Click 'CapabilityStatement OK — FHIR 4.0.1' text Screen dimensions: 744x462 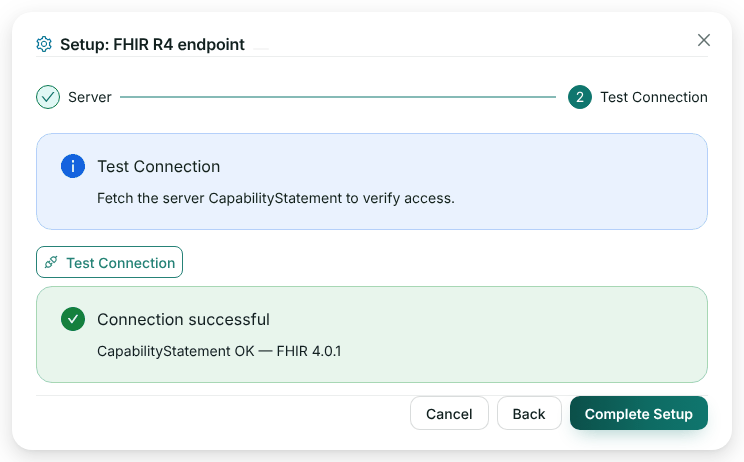[x=219, y=351]
